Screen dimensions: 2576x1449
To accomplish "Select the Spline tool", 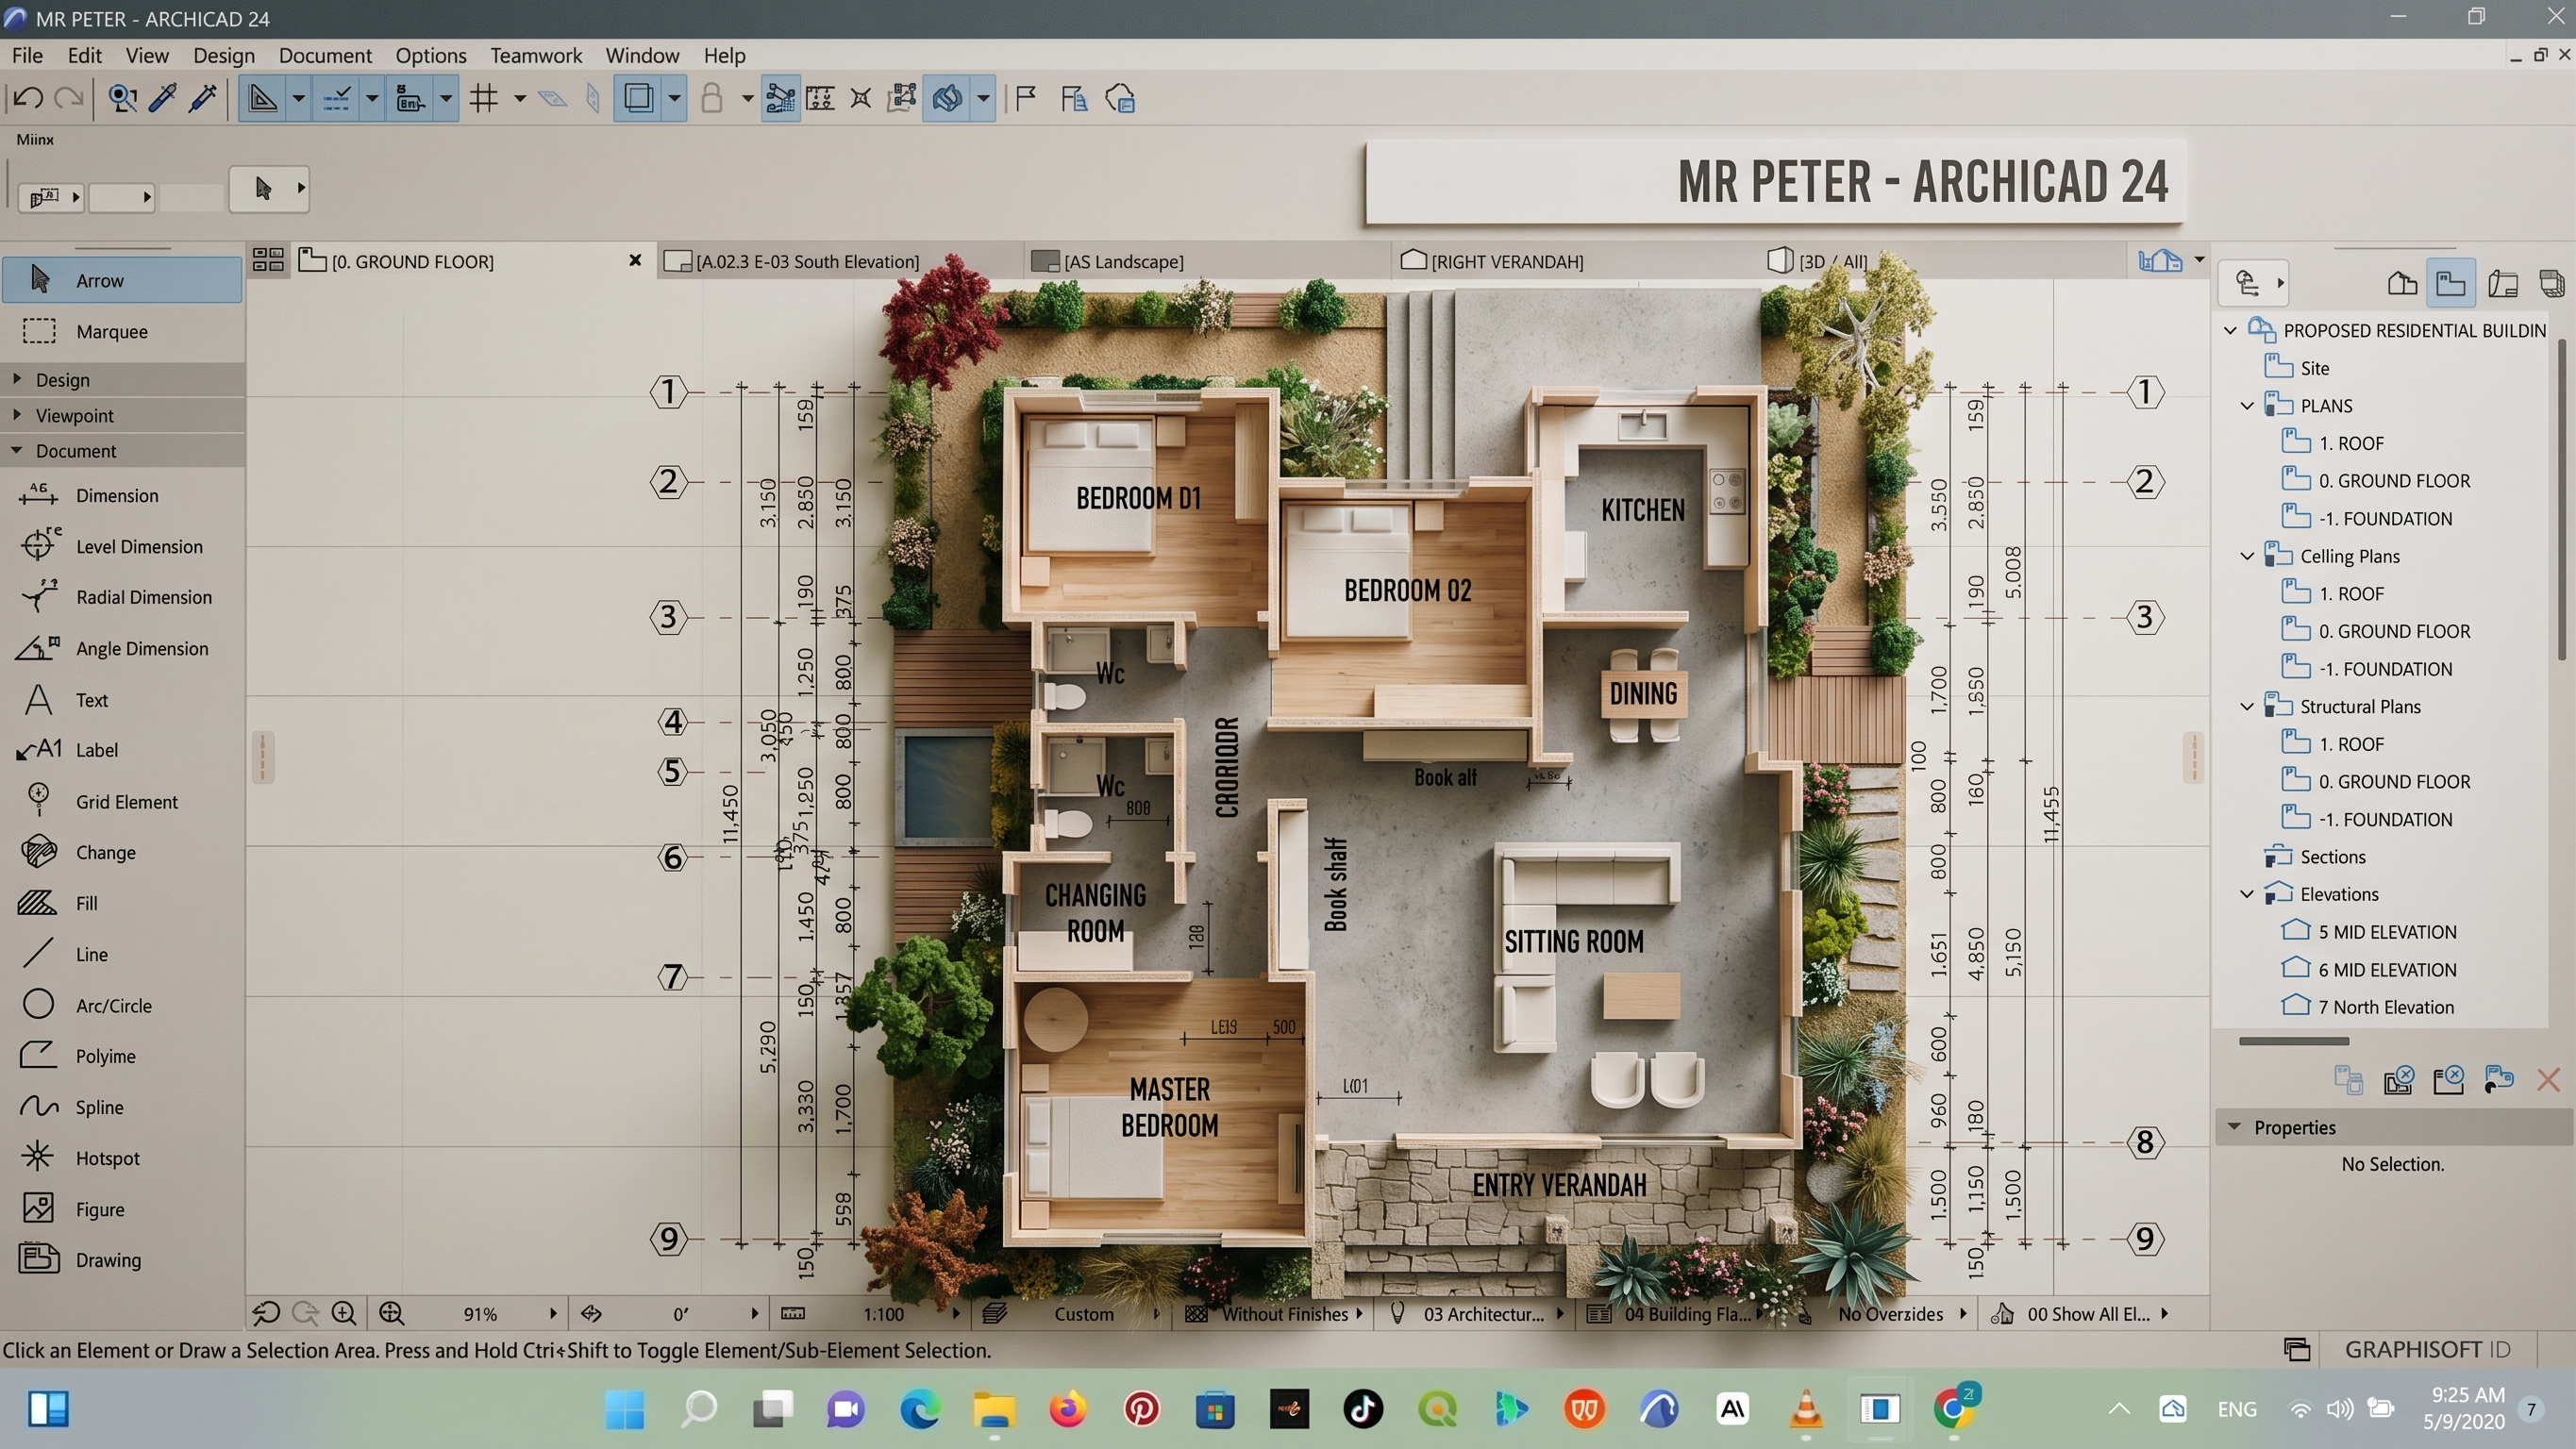I will [122, 1107].
